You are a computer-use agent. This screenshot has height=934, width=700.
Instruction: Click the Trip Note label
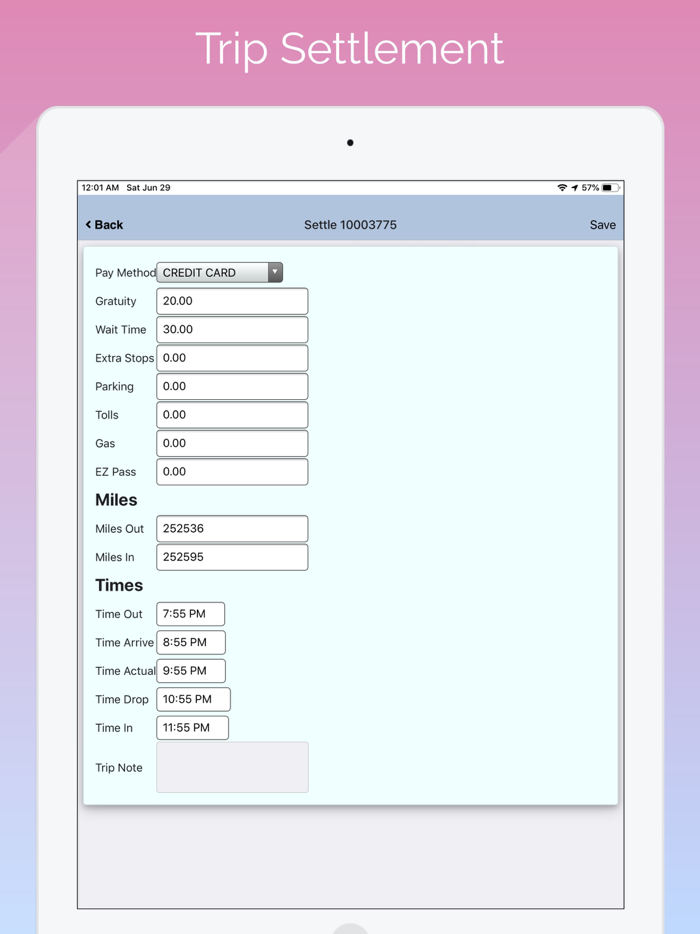(x=119, y=768)
